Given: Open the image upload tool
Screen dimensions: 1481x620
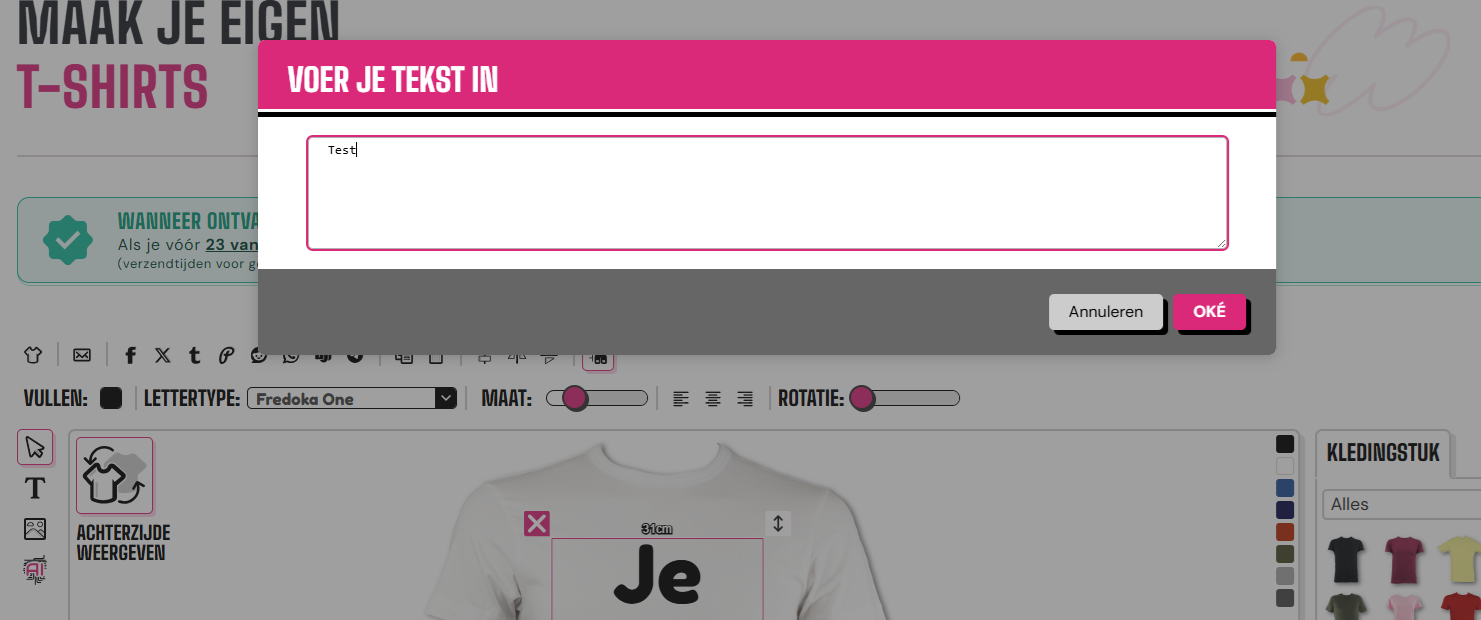Looking at the screenshot, I should coord(35,529).
